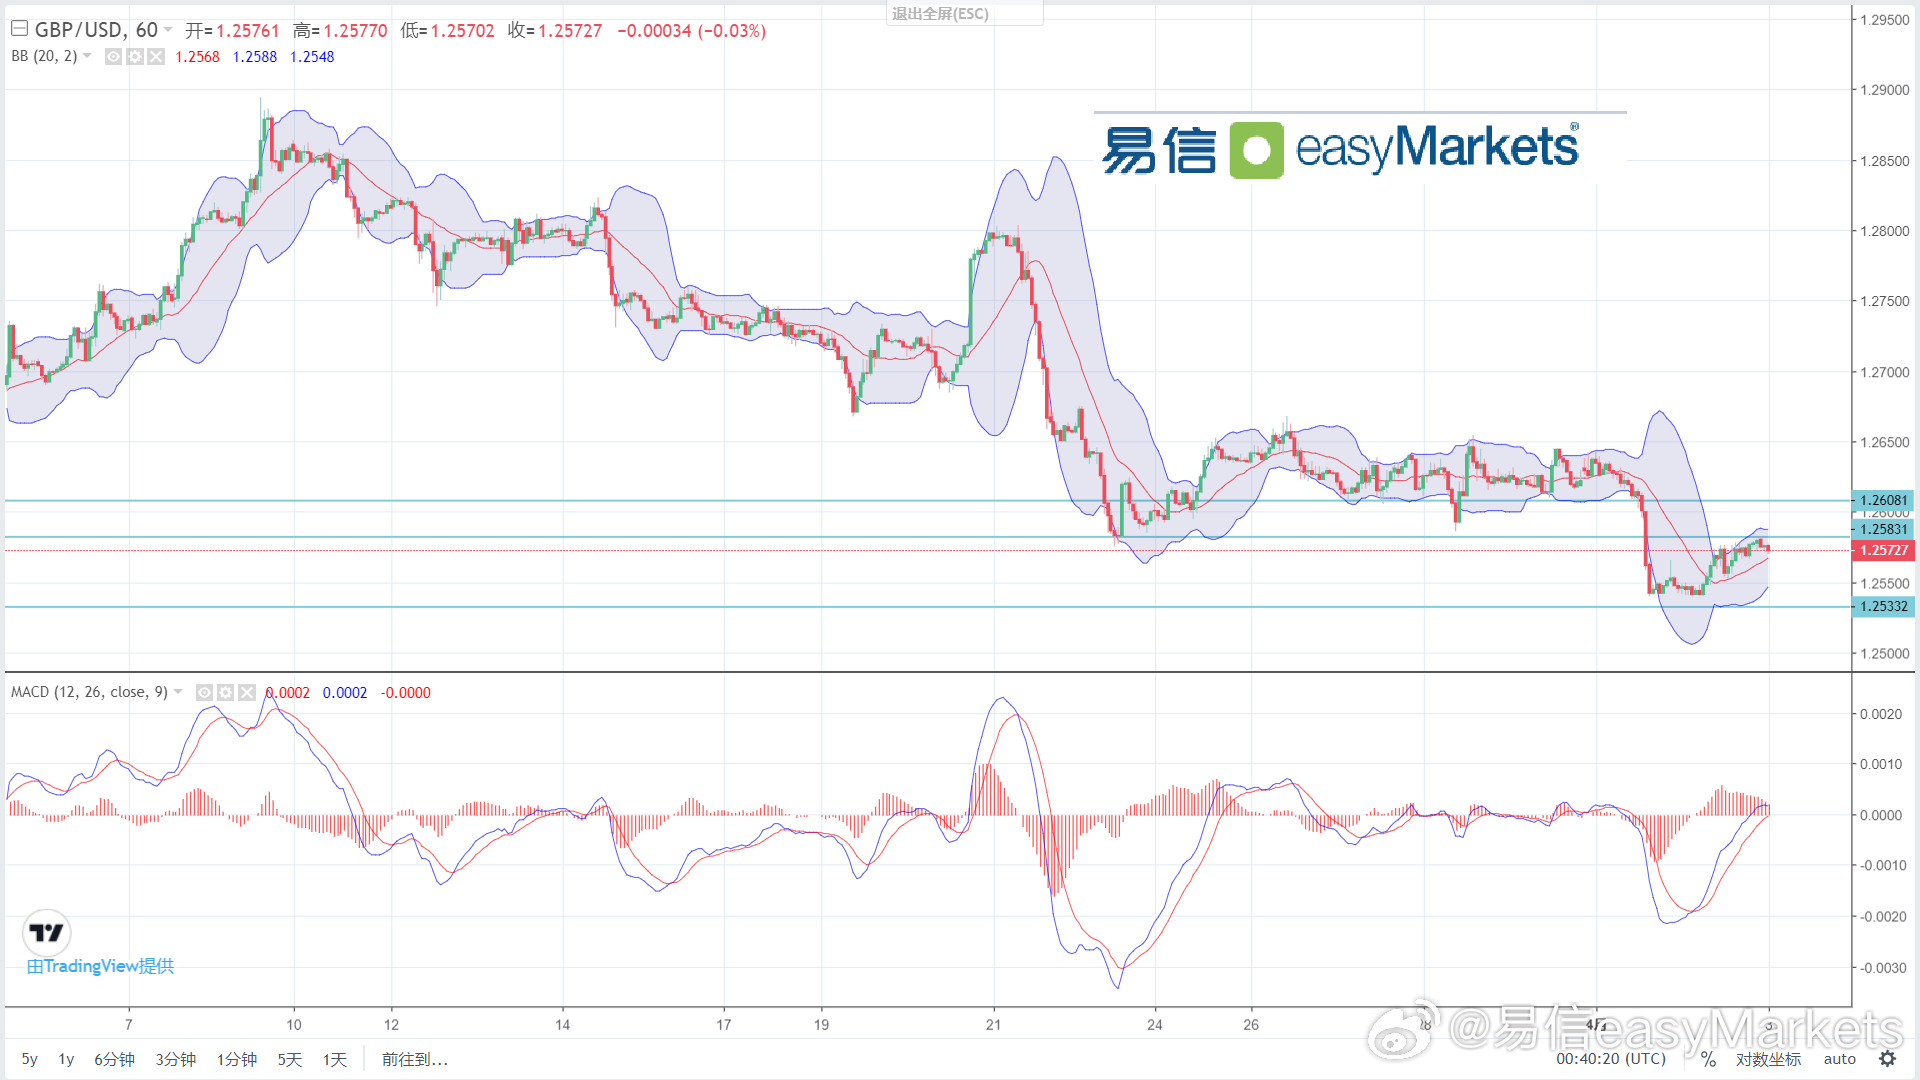Click the 1.25727 current price label
The width and height of the screenshot is (1920, 1080).
click(1883, 550)
